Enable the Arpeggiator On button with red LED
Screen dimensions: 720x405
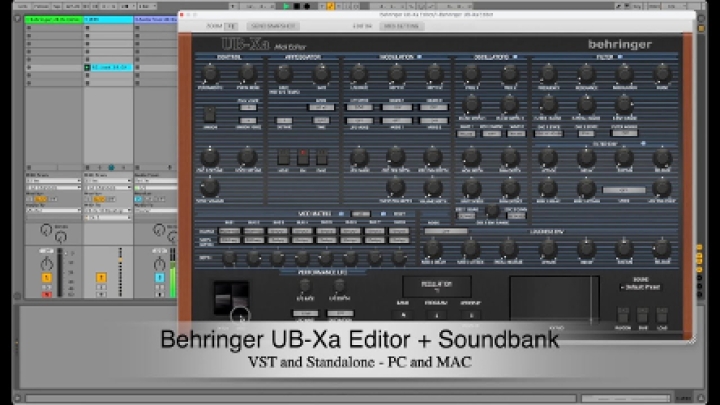click(303, 157)
